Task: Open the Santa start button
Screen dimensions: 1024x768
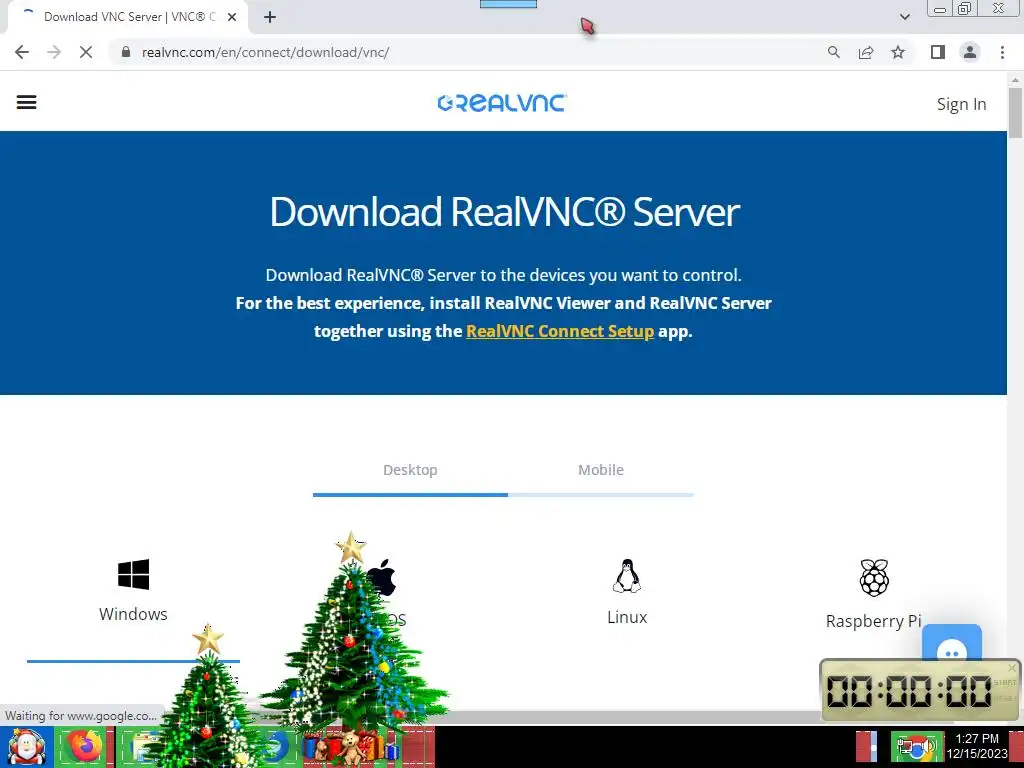Action: [26, 747]
